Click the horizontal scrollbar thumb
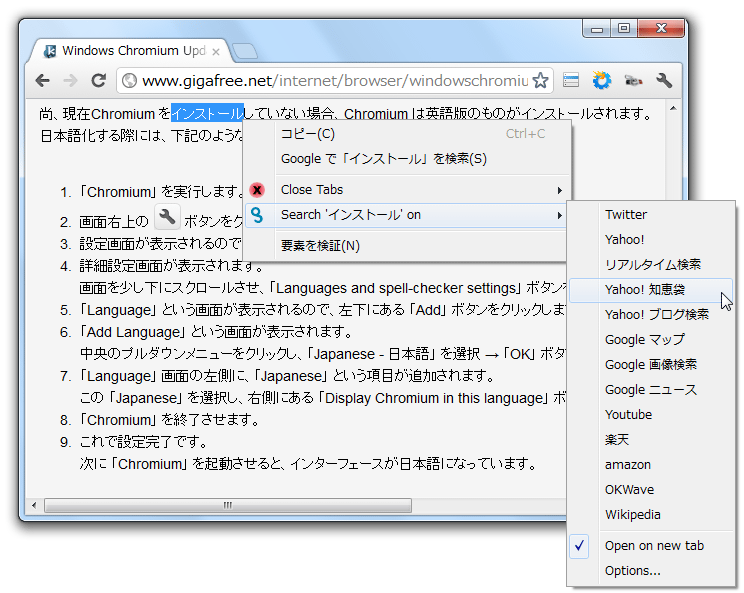Viewport: 744px width, 593px height. coord(228,505)
